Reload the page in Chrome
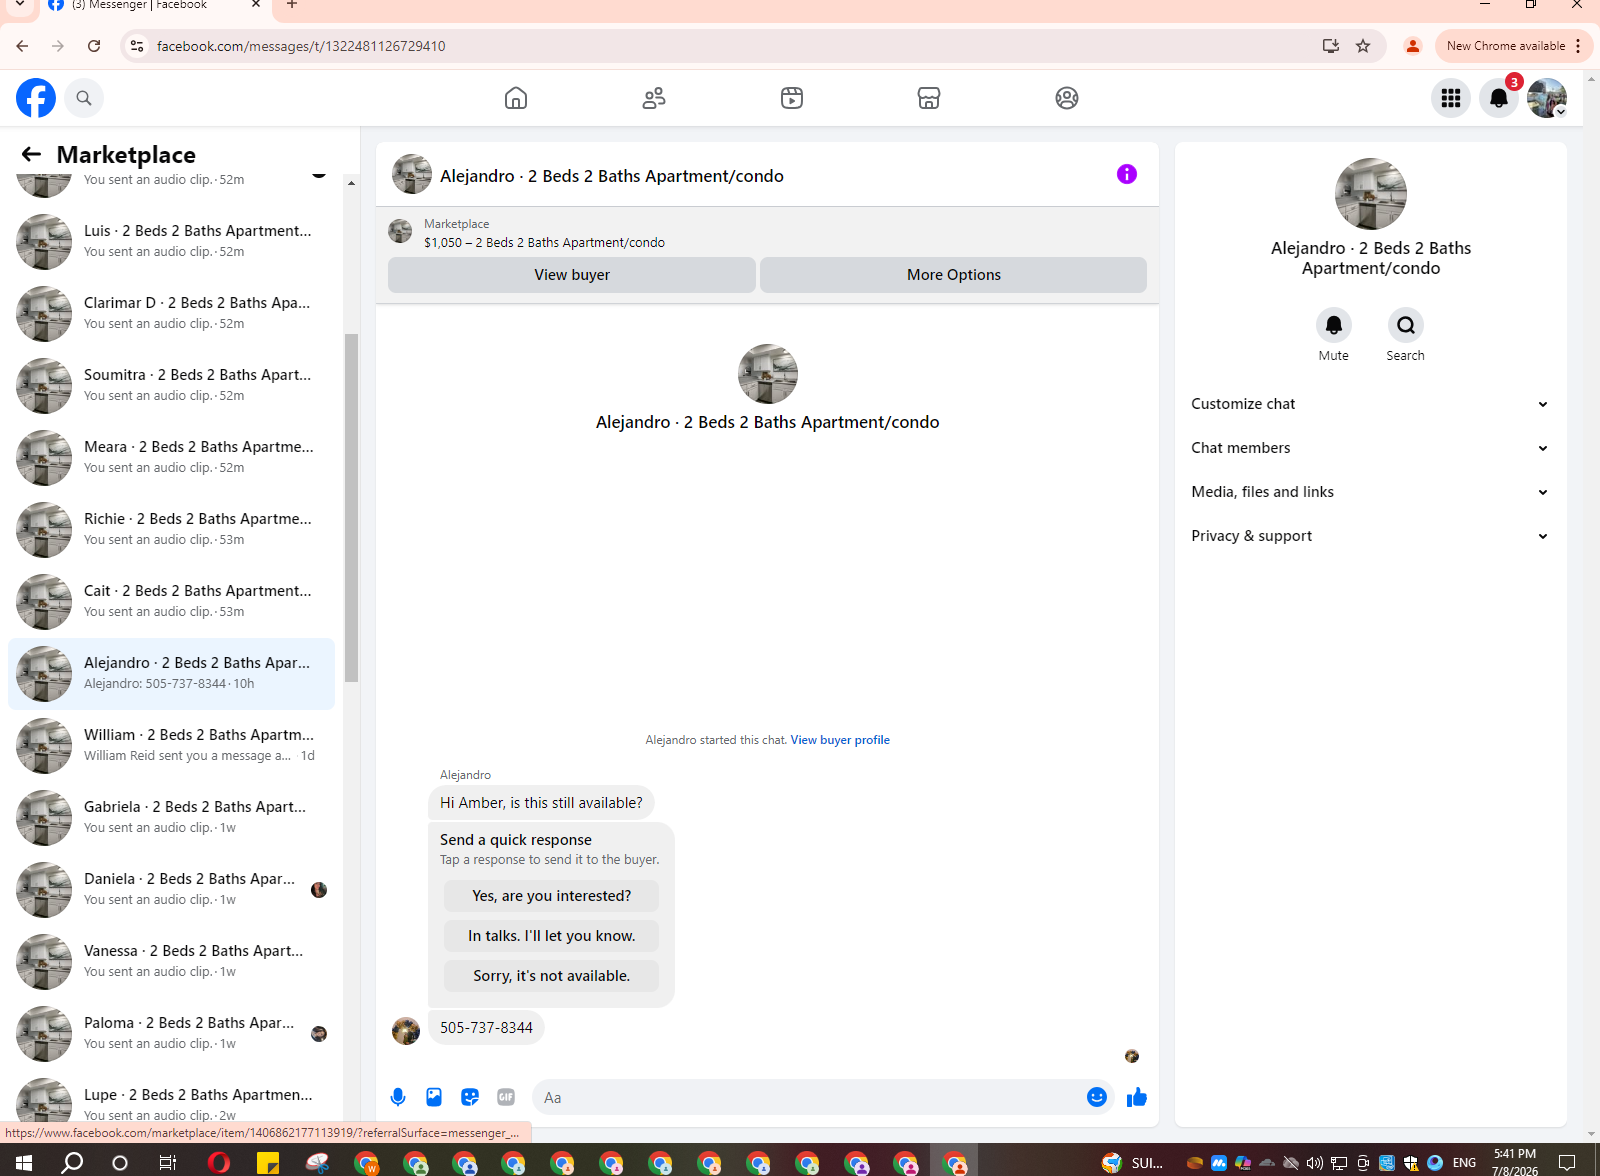 pyautogui.click(x=94, y=46)
